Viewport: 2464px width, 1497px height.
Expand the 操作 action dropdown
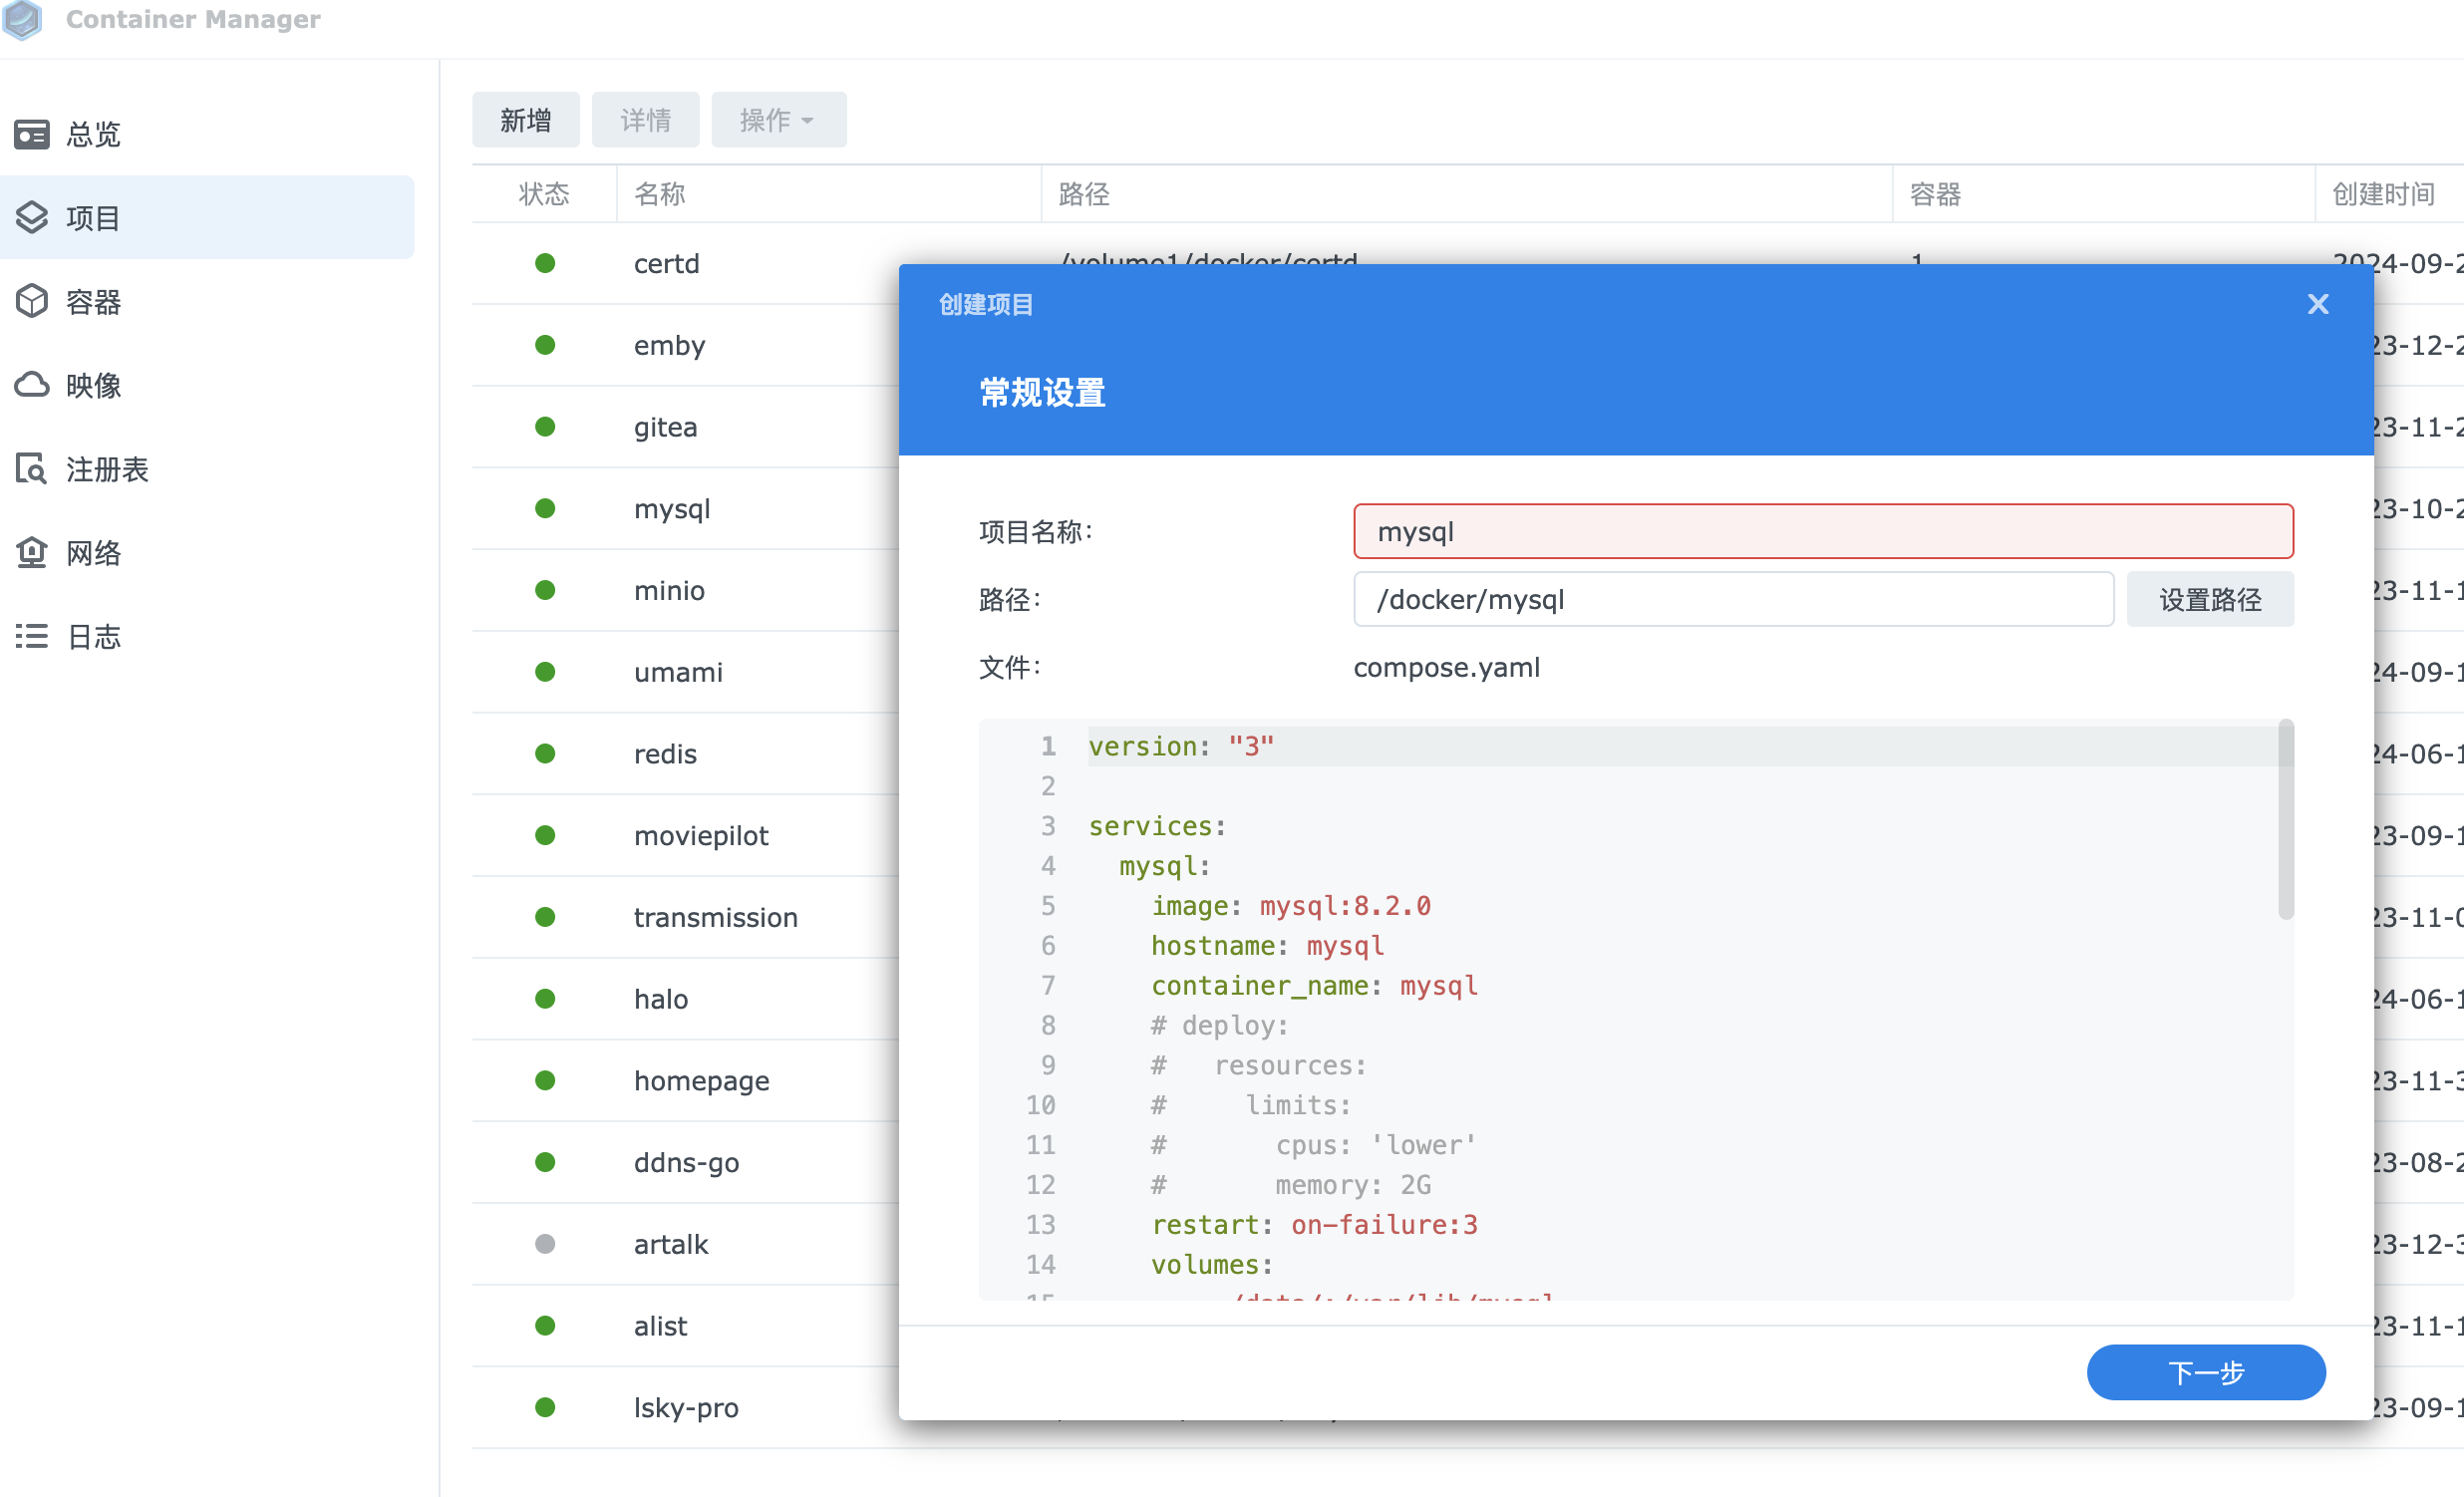(x=778, y=120)
